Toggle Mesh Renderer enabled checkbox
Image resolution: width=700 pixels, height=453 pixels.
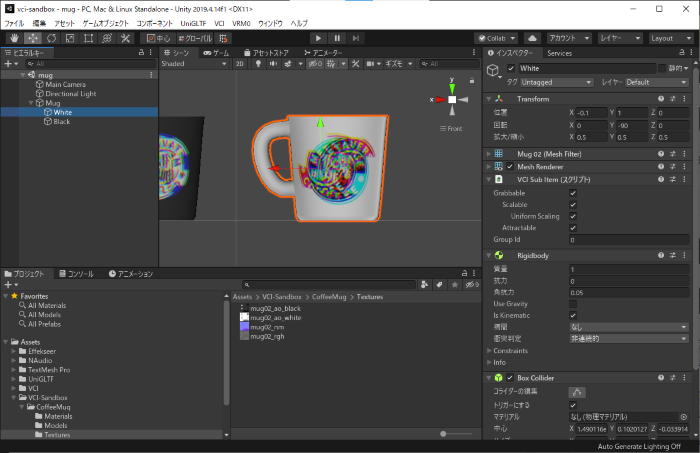click(x=510, y=166)
